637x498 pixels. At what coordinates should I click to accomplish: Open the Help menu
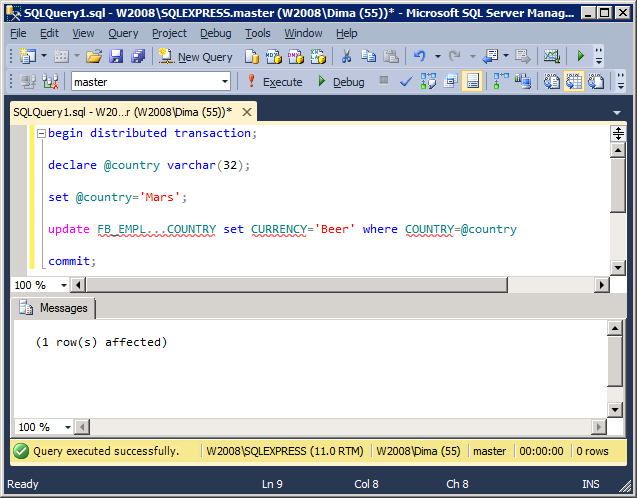pyautogui.click(x=347, y=33)
